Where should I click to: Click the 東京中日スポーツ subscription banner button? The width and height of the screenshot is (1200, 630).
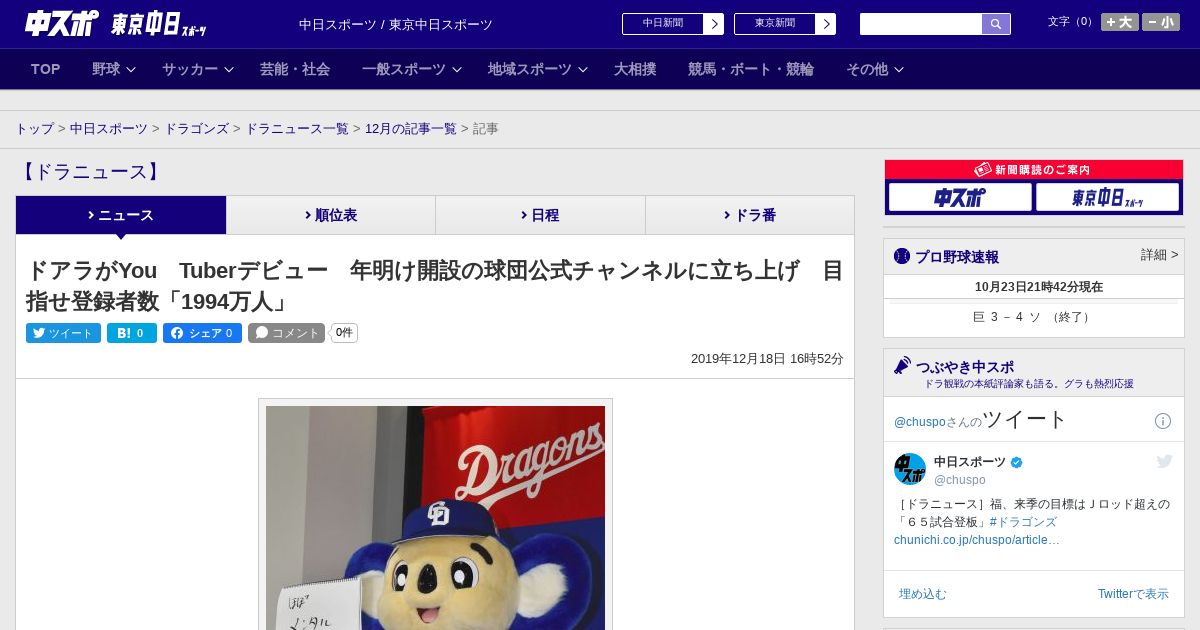point(1107,197)
